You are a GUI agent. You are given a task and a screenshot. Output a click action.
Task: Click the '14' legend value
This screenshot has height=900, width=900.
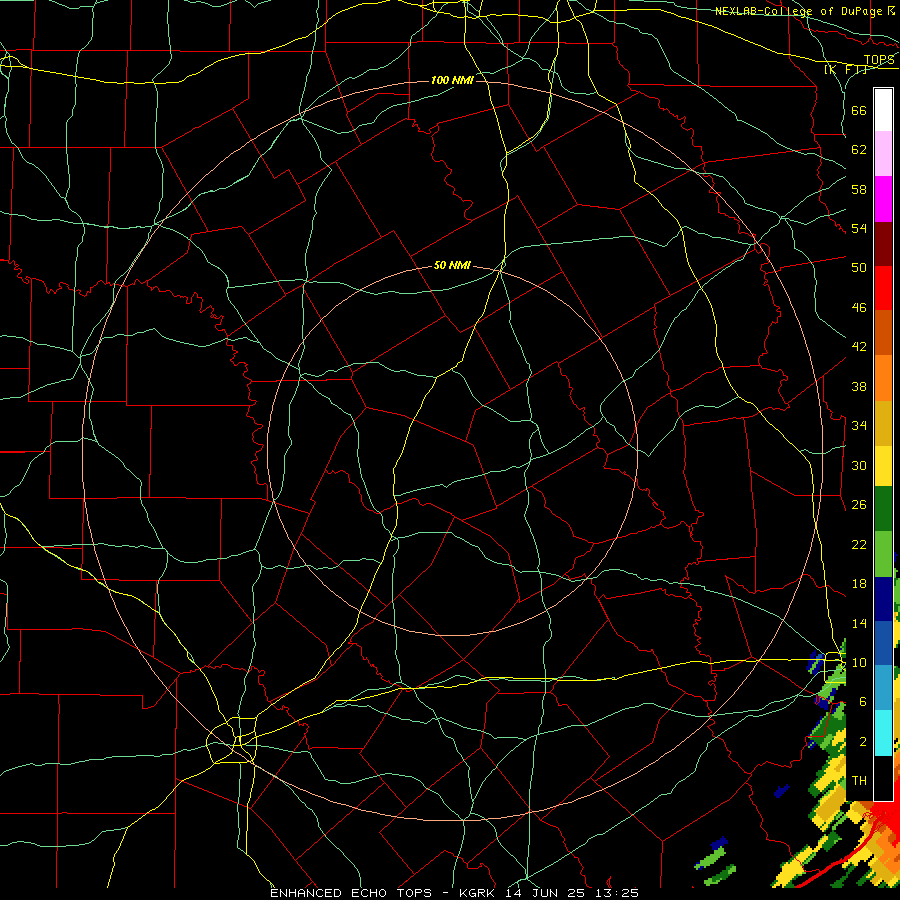859,623
